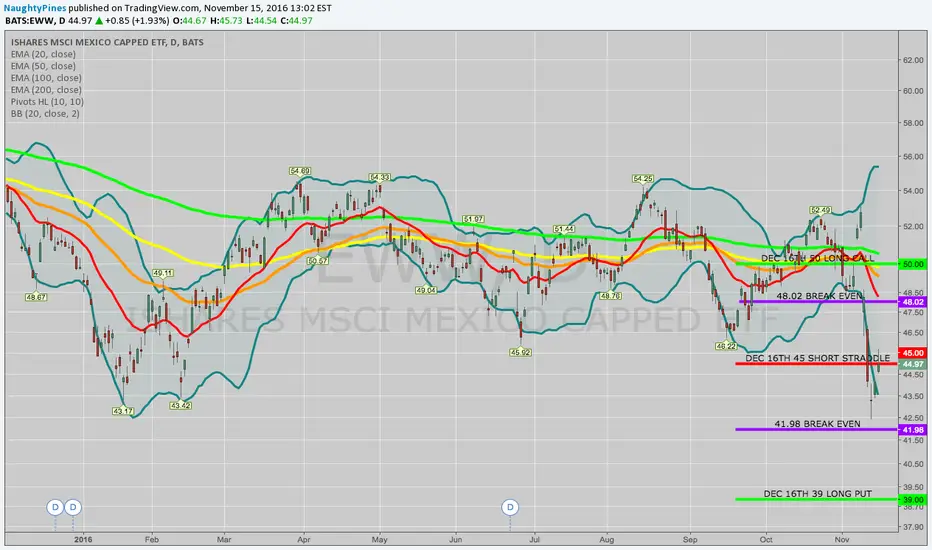The width and height of the screenshot is (932, 550).
Task: Click the DEC 16TH 39 LONG PUT annotation
Action: point(817,494)
